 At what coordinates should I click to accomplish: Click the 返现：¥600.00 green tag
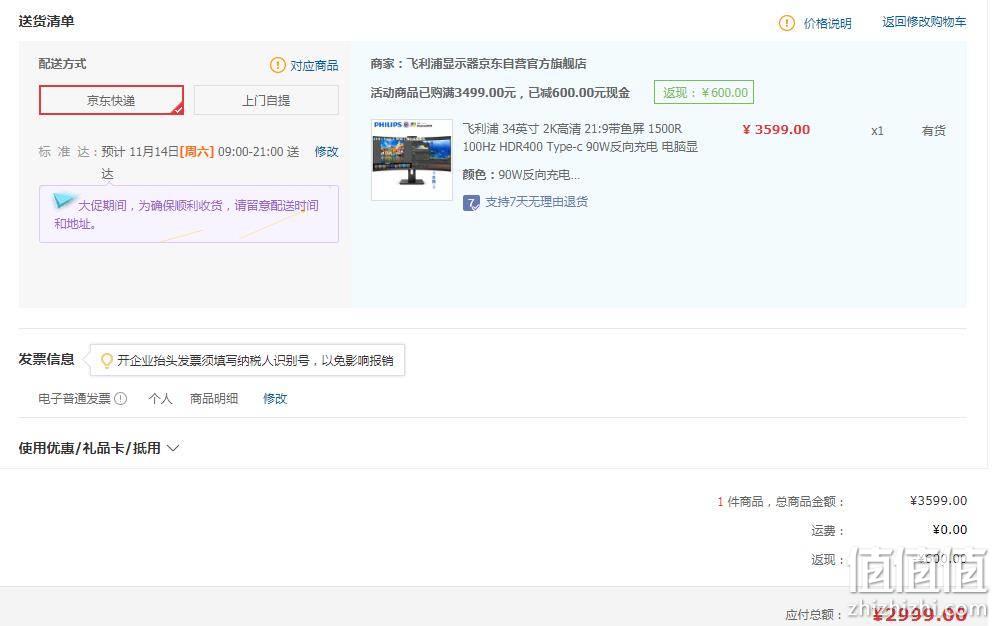704,92
